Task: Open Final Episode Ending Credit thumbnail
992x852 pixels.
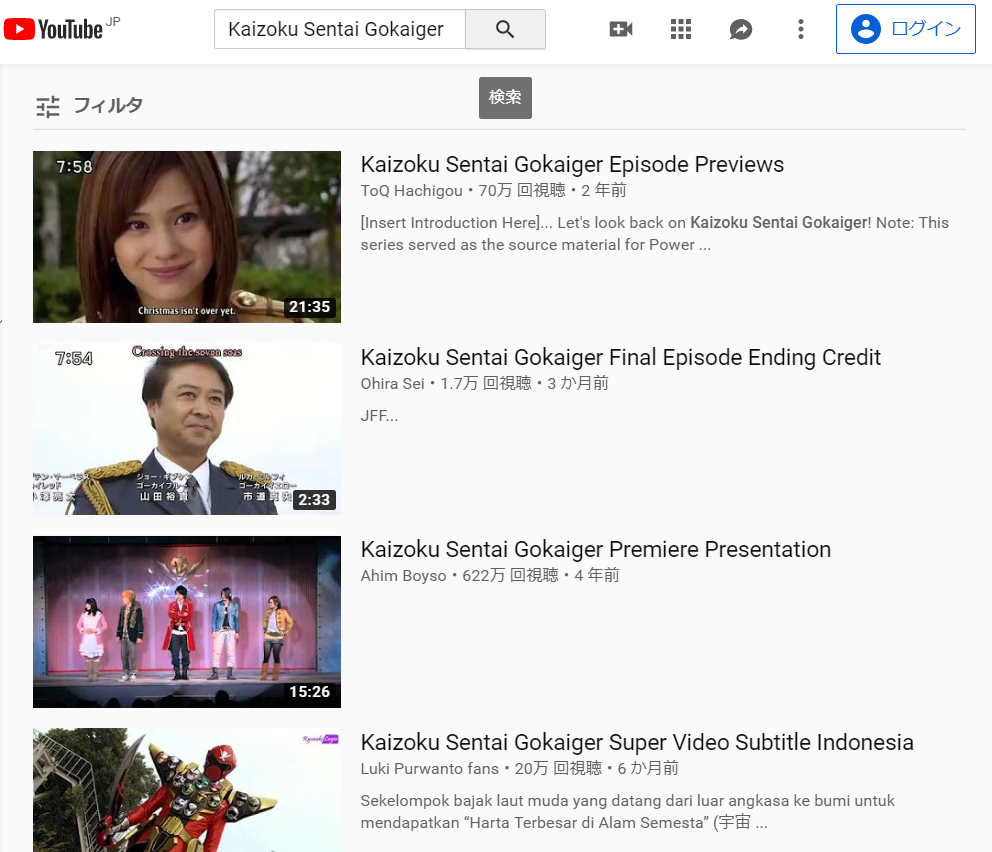Action: tap(187, 429)
